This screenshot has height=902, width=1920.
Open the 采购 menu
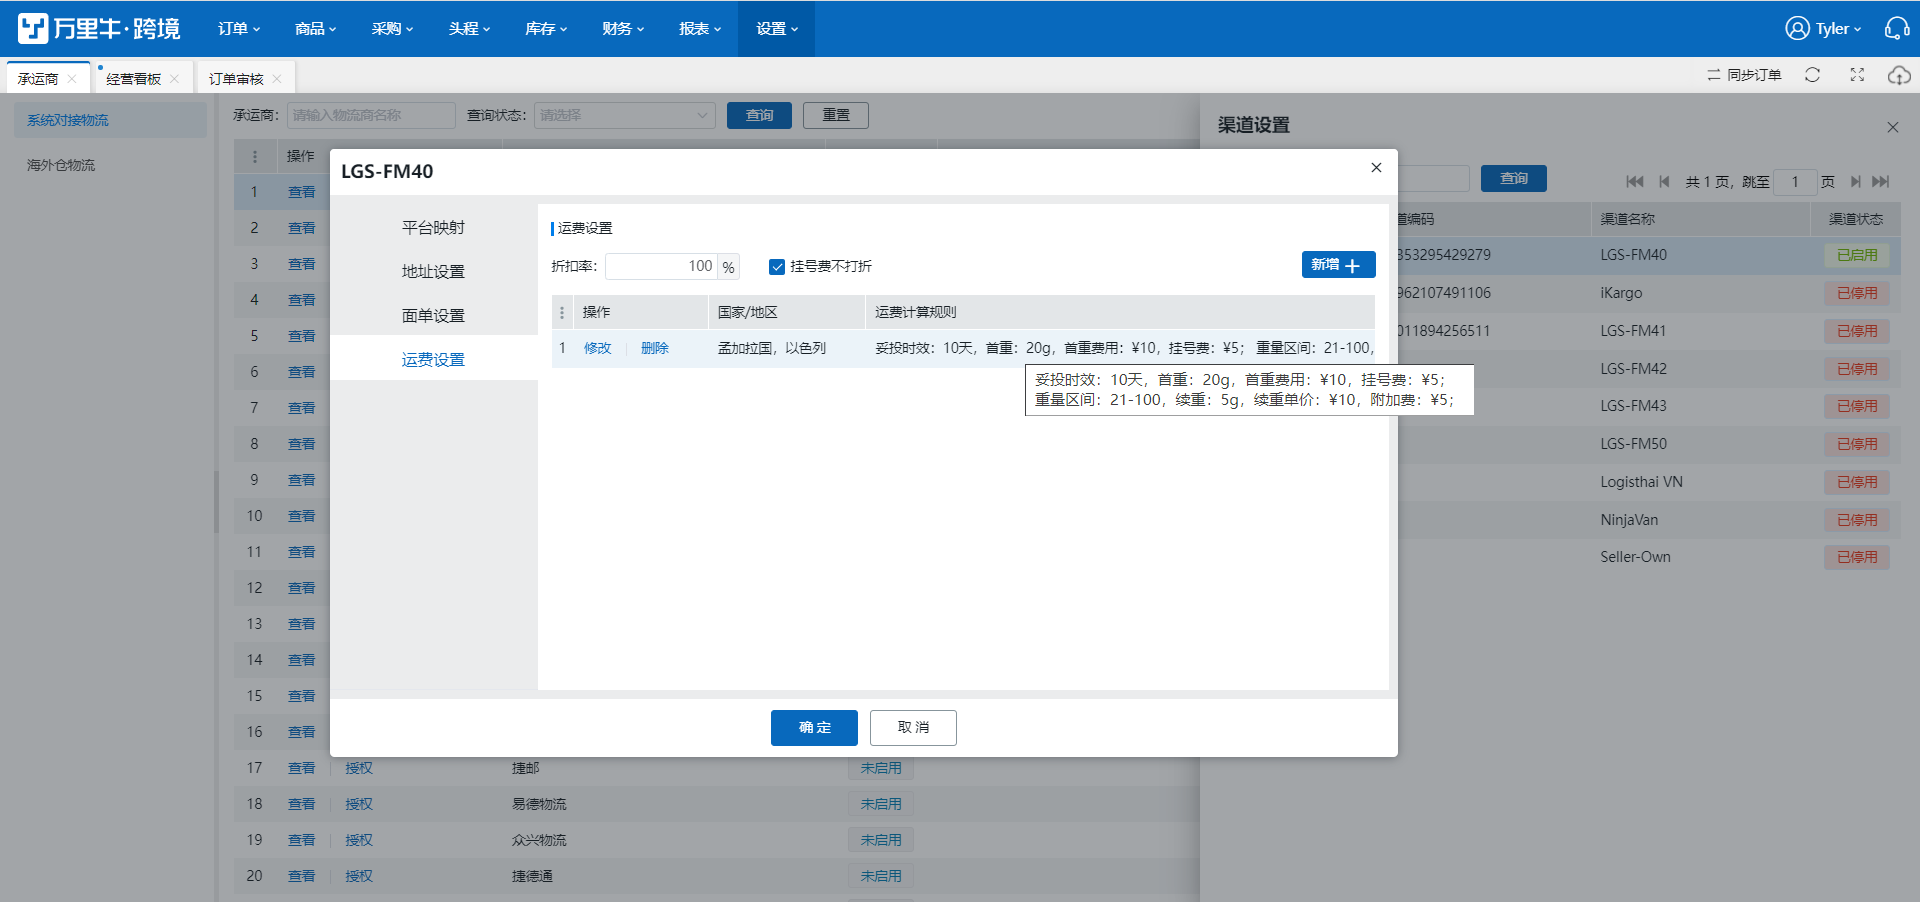[x=392, y=28]
